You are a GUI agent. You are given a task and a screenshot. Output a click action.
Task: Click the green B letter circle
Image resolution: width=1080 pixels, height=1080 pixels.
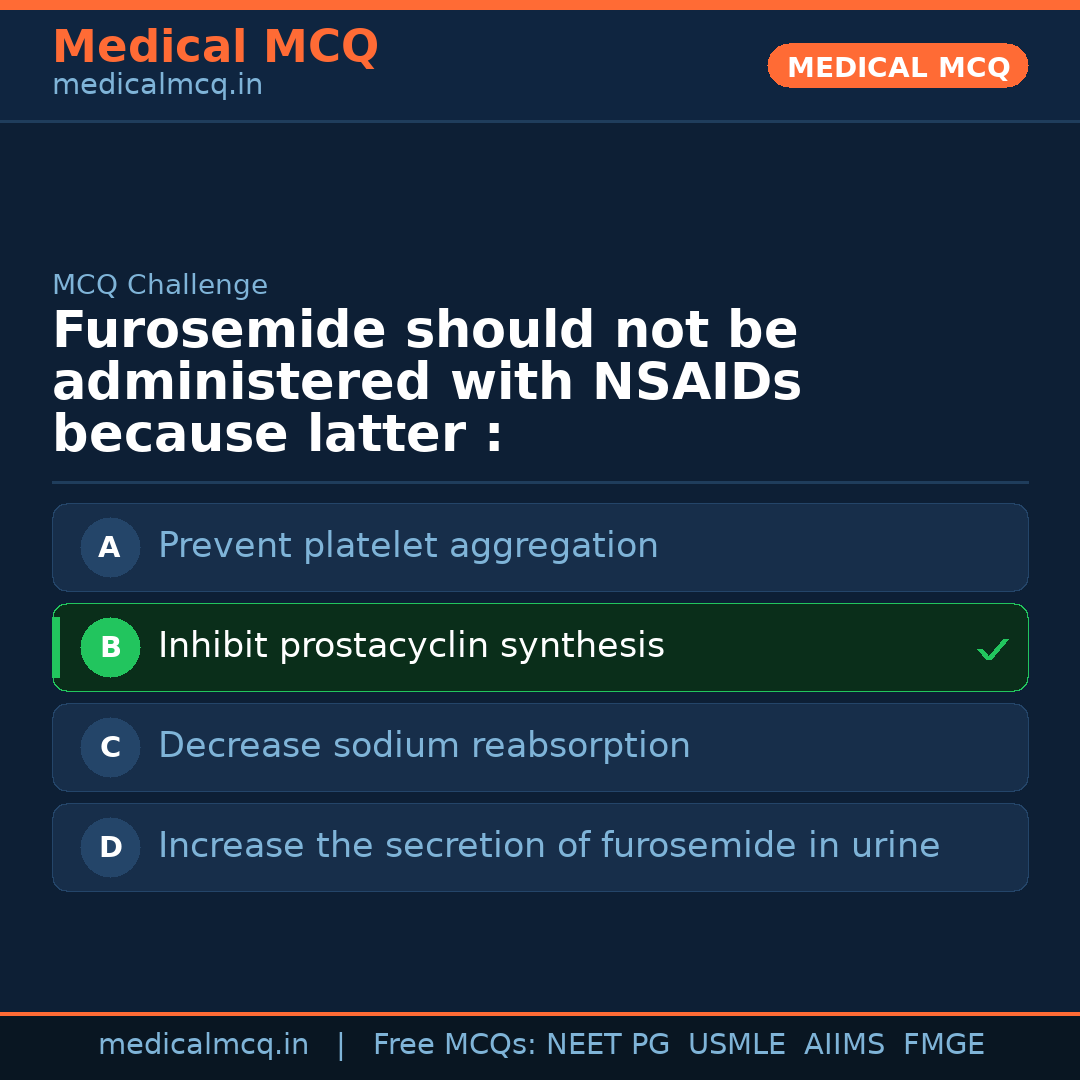[110, 647]
